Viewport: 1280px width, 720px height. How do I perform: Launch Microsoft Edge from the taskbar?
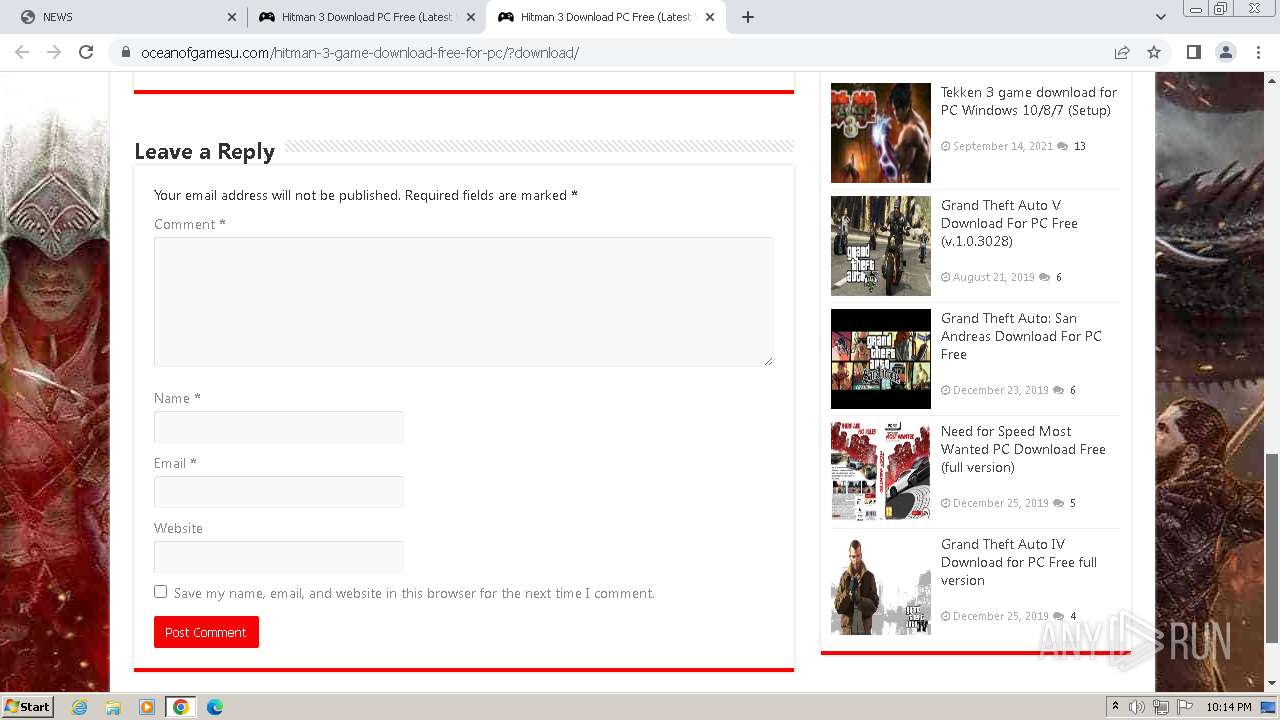click(215, 707)
